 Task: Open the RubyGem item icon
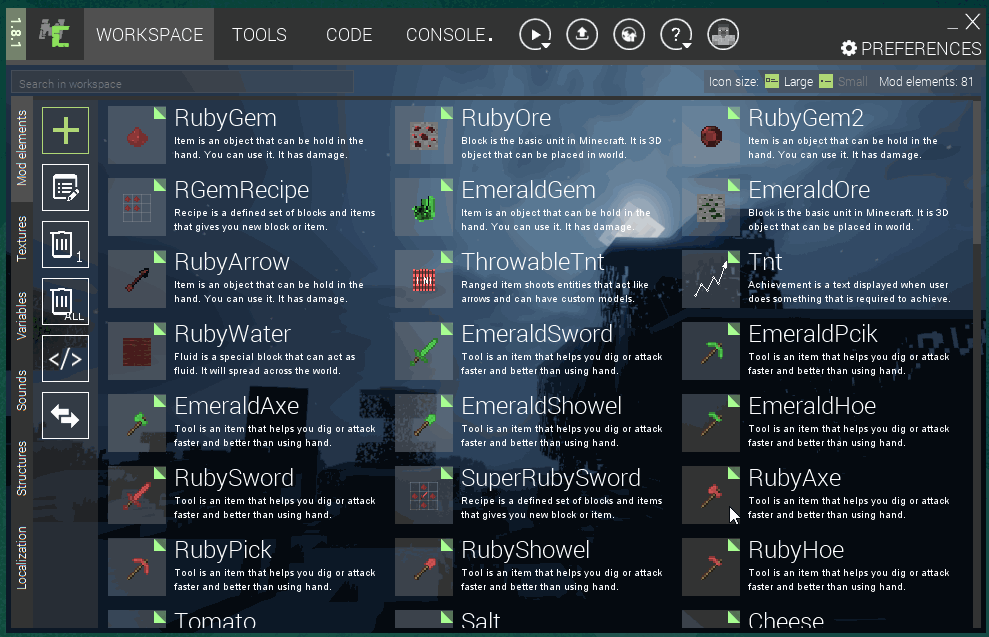tap(137, 135)
